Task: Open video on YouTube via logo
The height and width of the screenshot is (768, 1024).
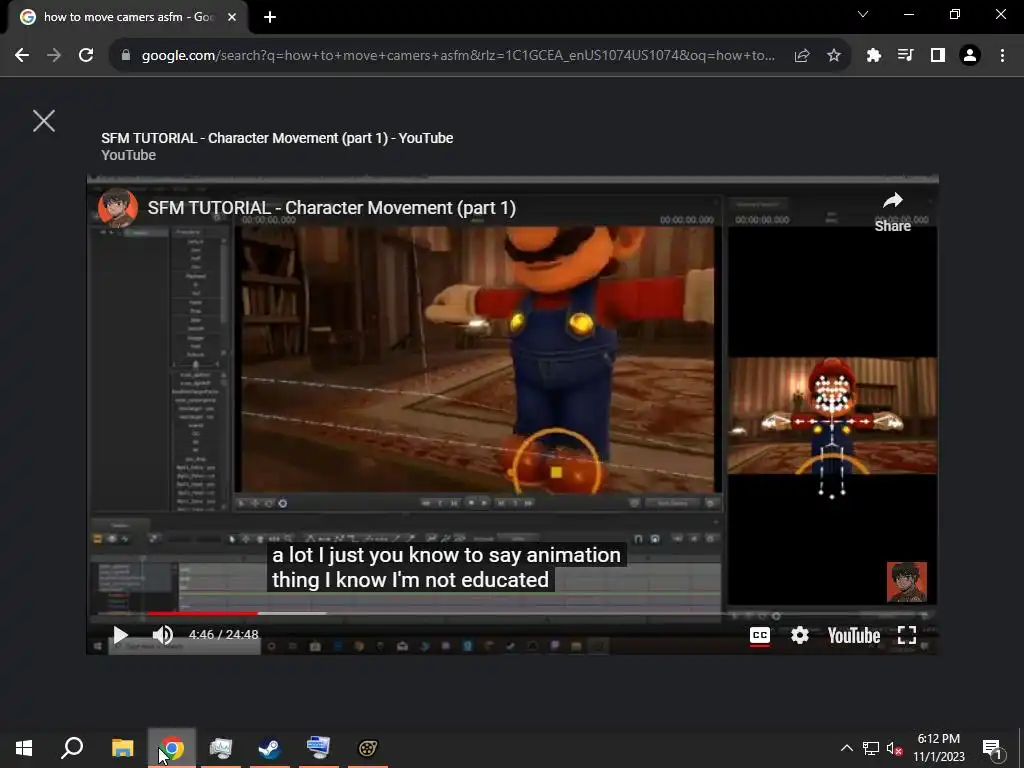Action: click(854, 635)
